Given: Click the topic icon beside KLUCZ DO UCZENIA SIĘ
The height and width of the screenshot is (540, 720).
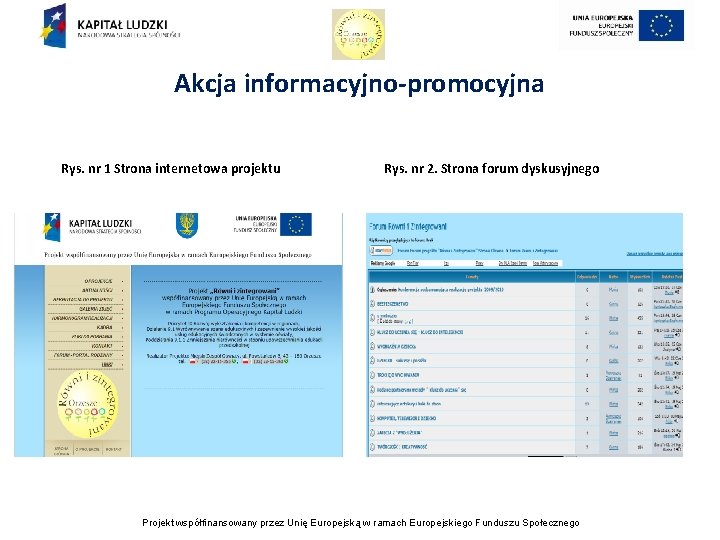Looking at the screenshot, I should [372, 332].
